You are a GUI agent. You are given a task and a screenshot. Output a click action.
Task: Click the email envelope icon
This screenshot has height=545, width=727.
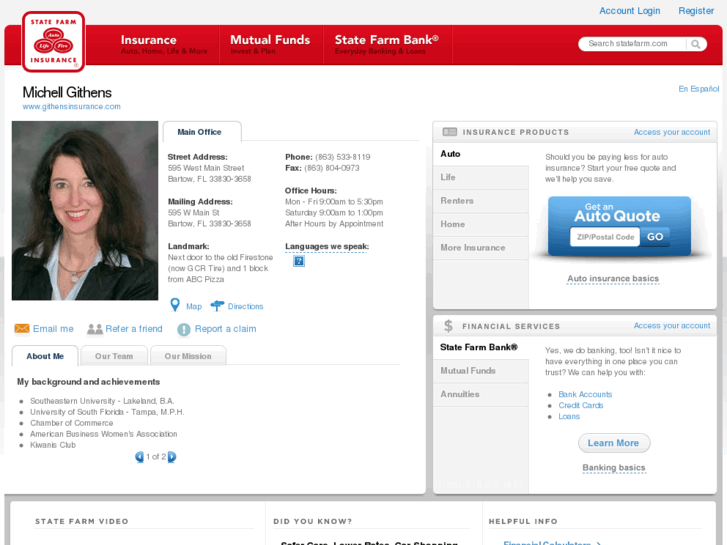click(x=22, y=328)
